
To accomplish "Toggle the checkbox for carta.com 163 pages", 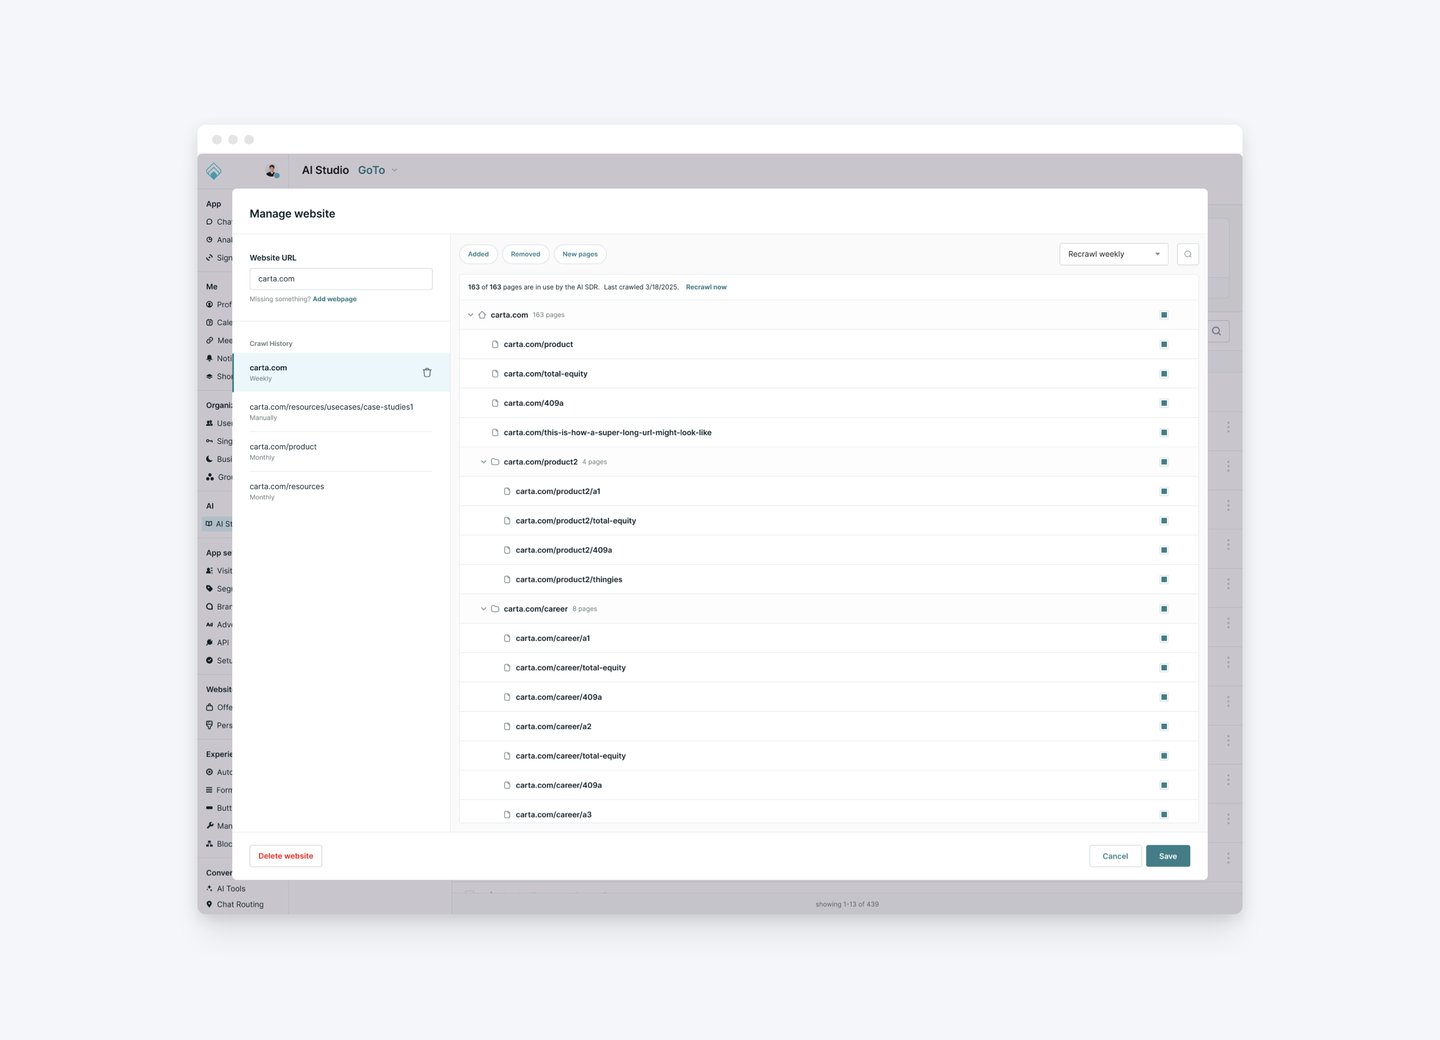I will click(1164, 315).
